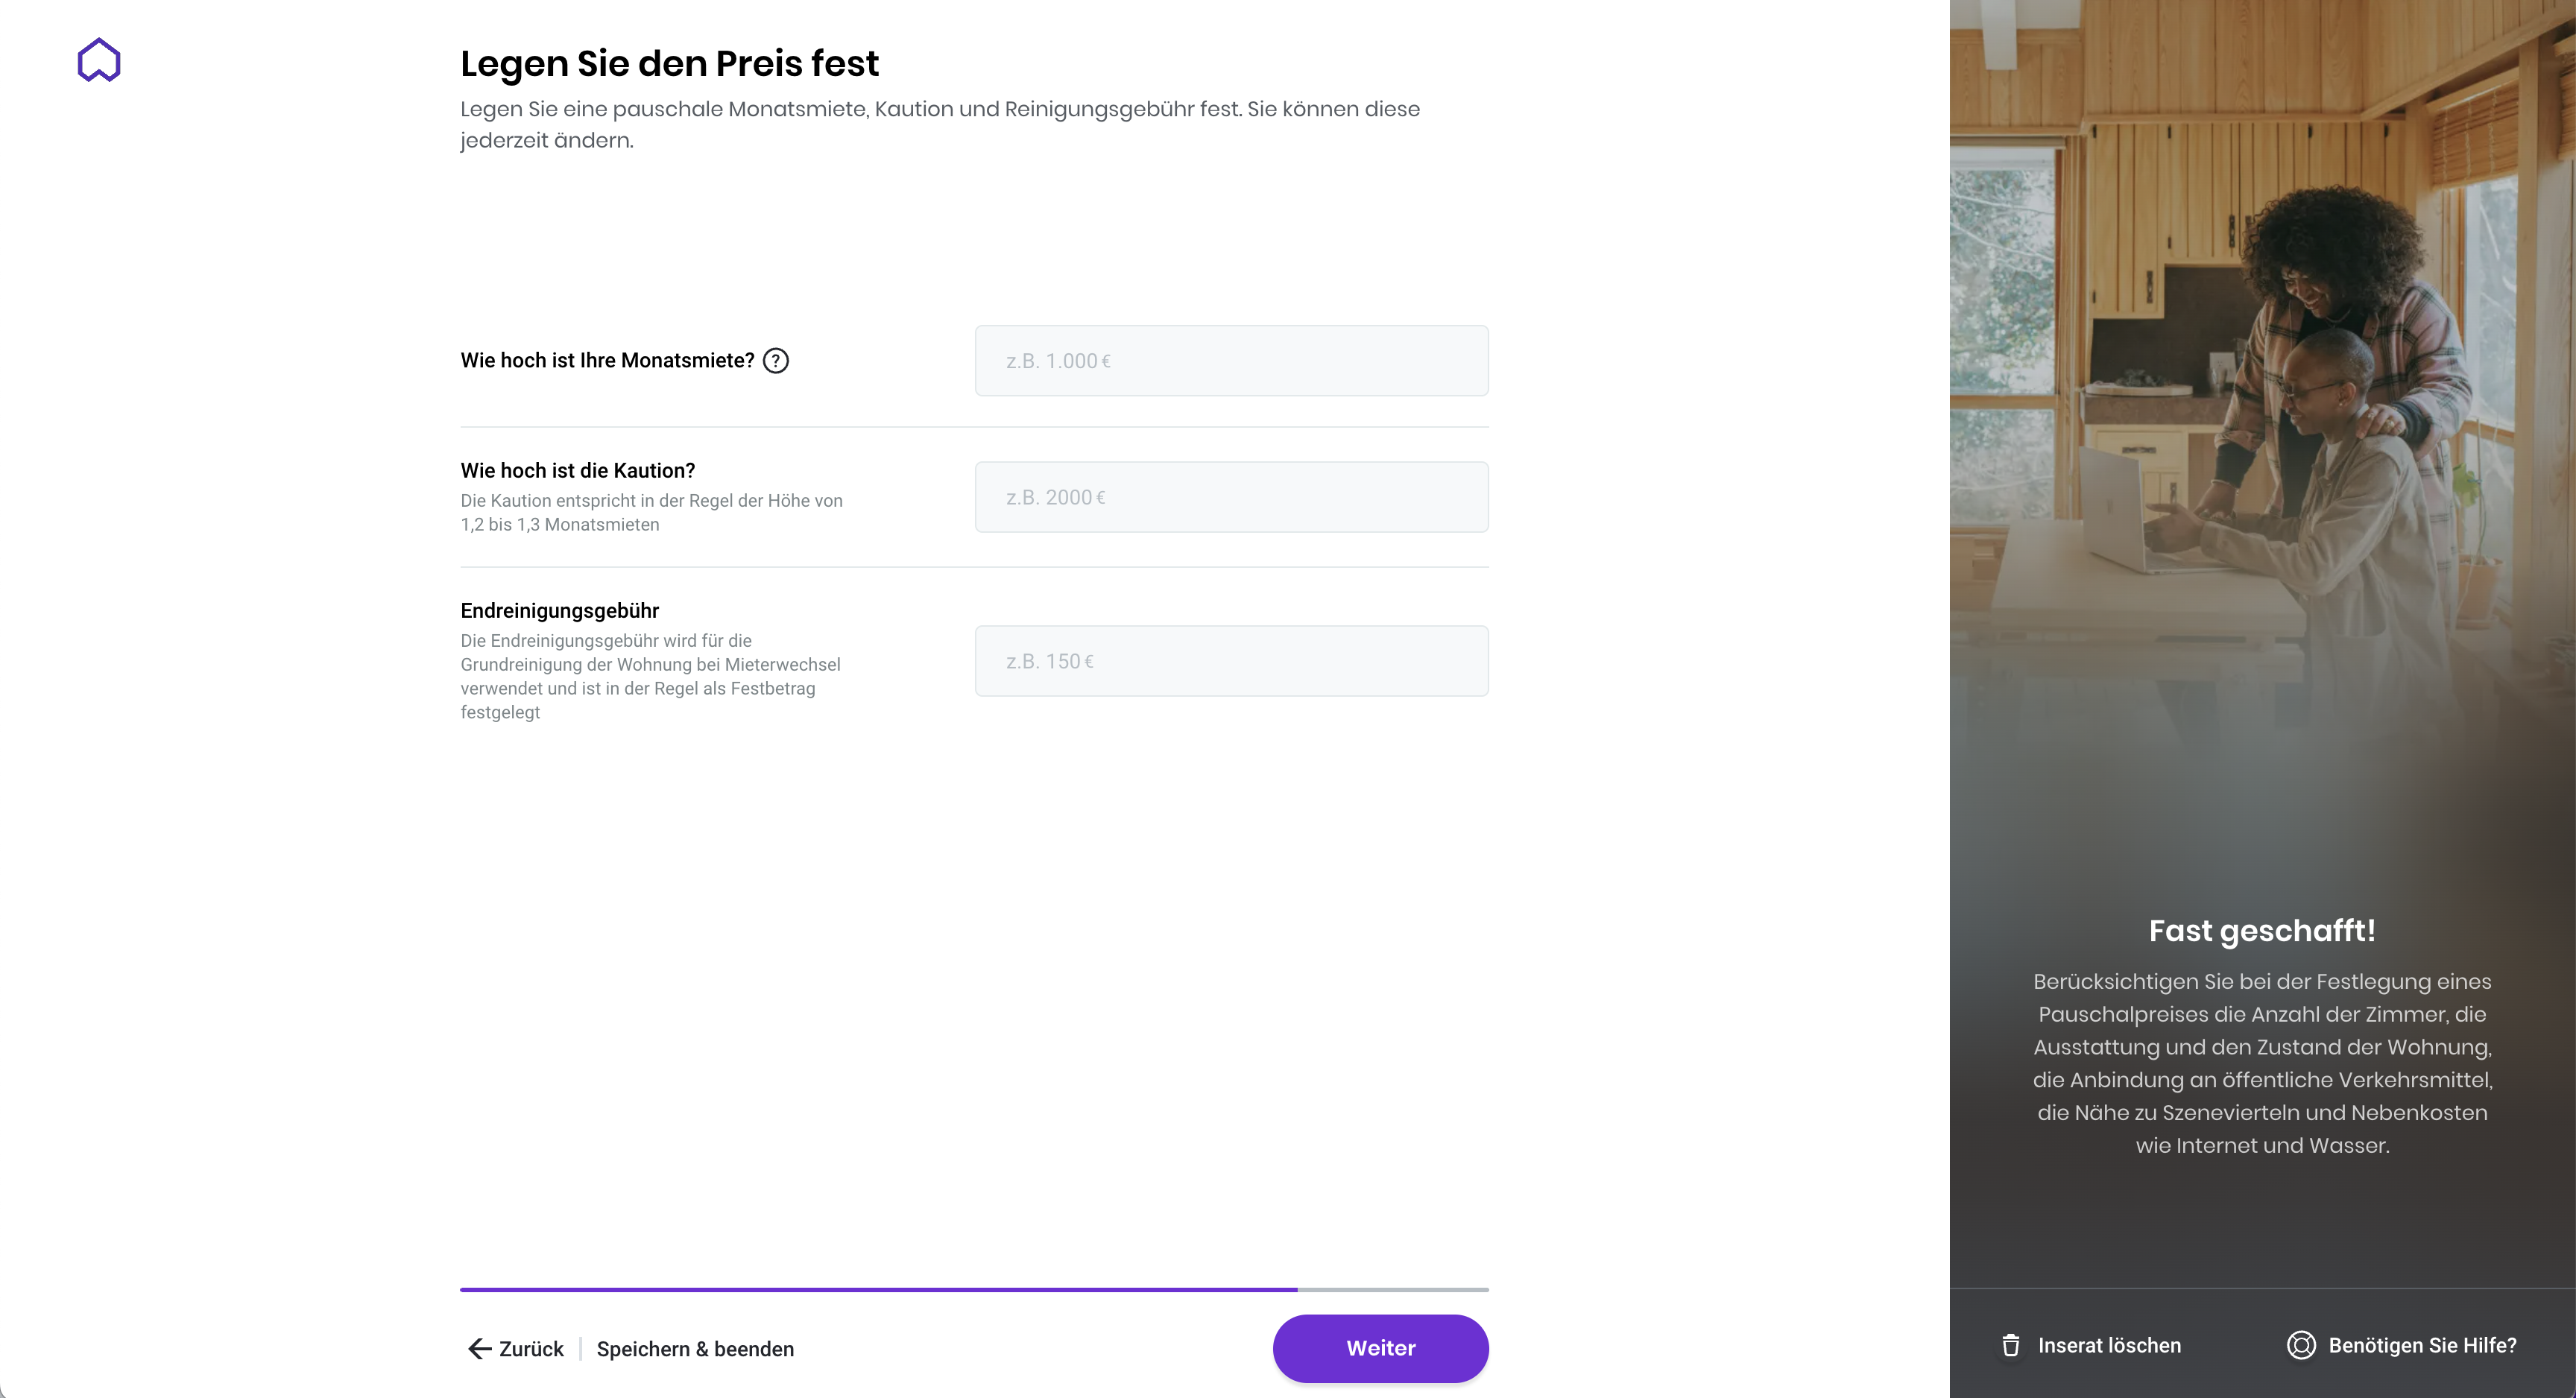Image resolution: width=2576 pixels, height=1398 pixels.
Task: Focus the Kaution amount input field
Action: pyautogui.click(x=1231, y=497)
